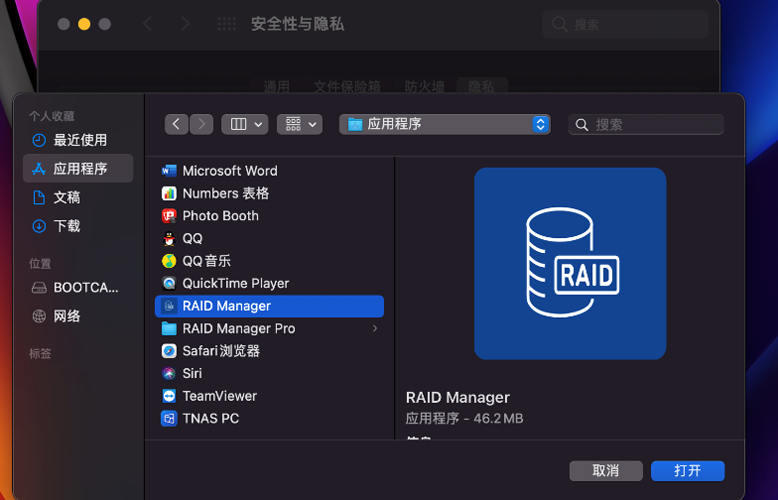This screenshot has width=778, height=500.
Task: Go forward with the right arrow button
Action: coord(201,124)
